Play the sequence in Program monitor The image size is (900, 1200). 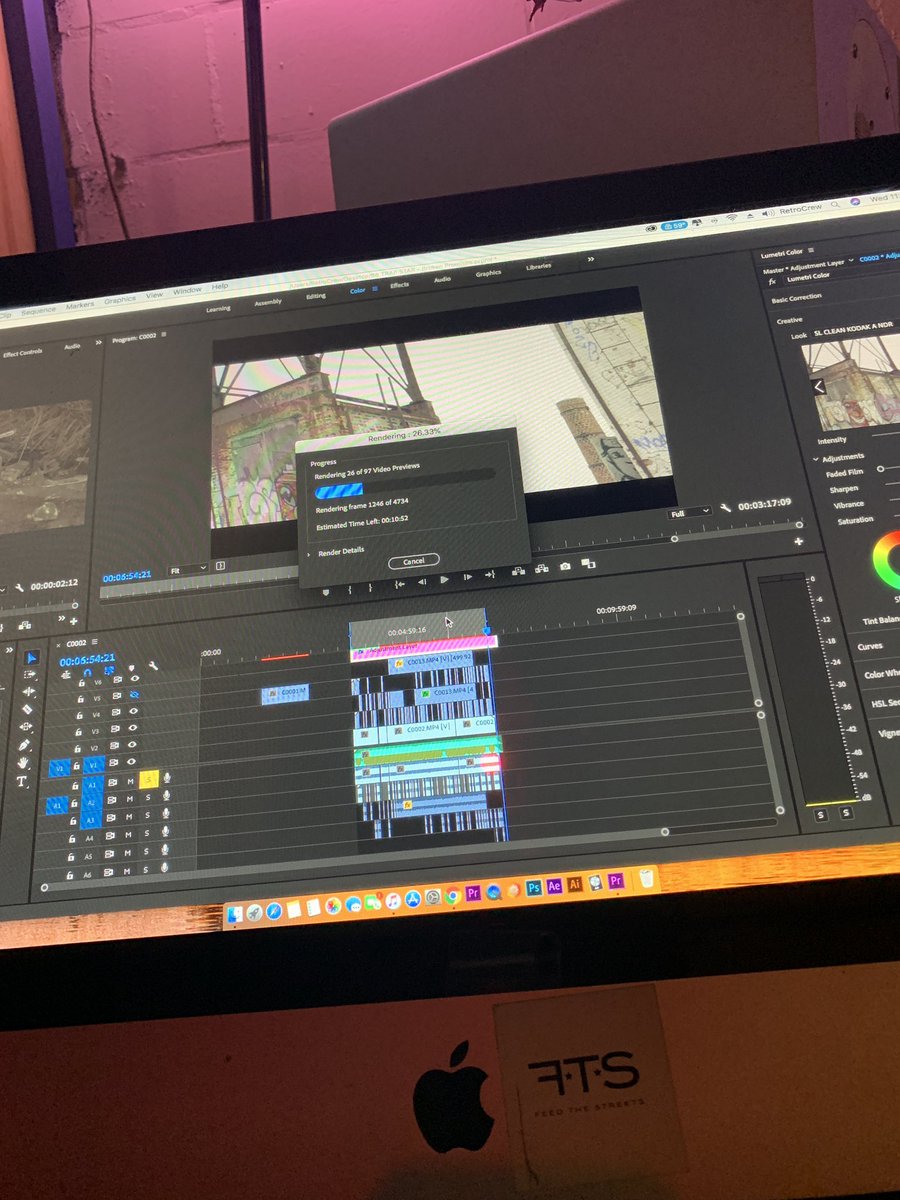tap(444, 579)
